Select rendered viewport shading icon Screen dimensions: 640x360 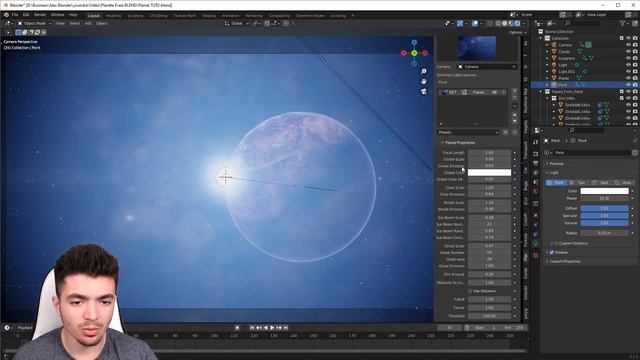(x=518, y=24)
